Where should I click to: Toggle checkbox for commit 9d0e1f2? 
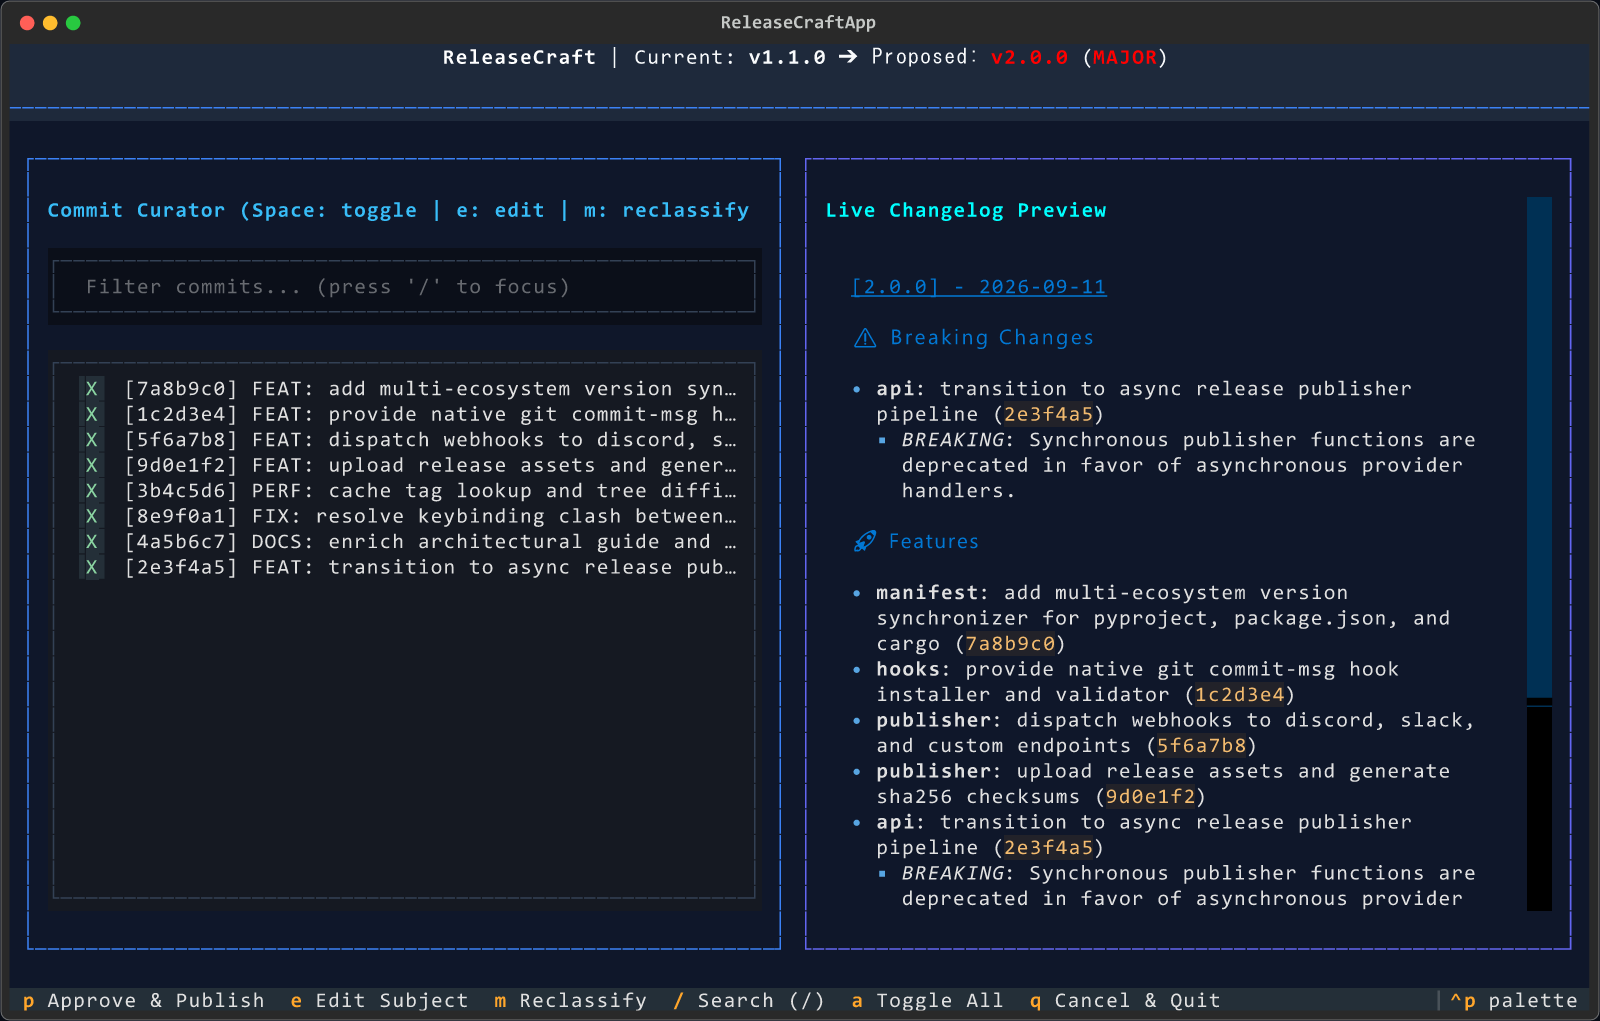(x=91, y=465)
